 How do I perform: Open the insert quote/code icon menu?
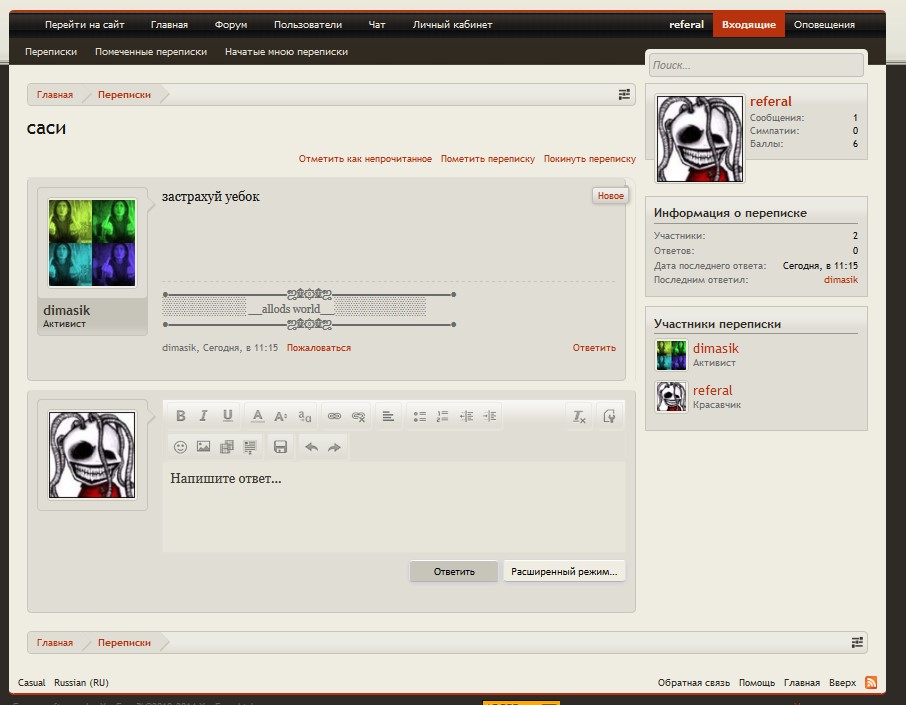(x=250, y=447)
